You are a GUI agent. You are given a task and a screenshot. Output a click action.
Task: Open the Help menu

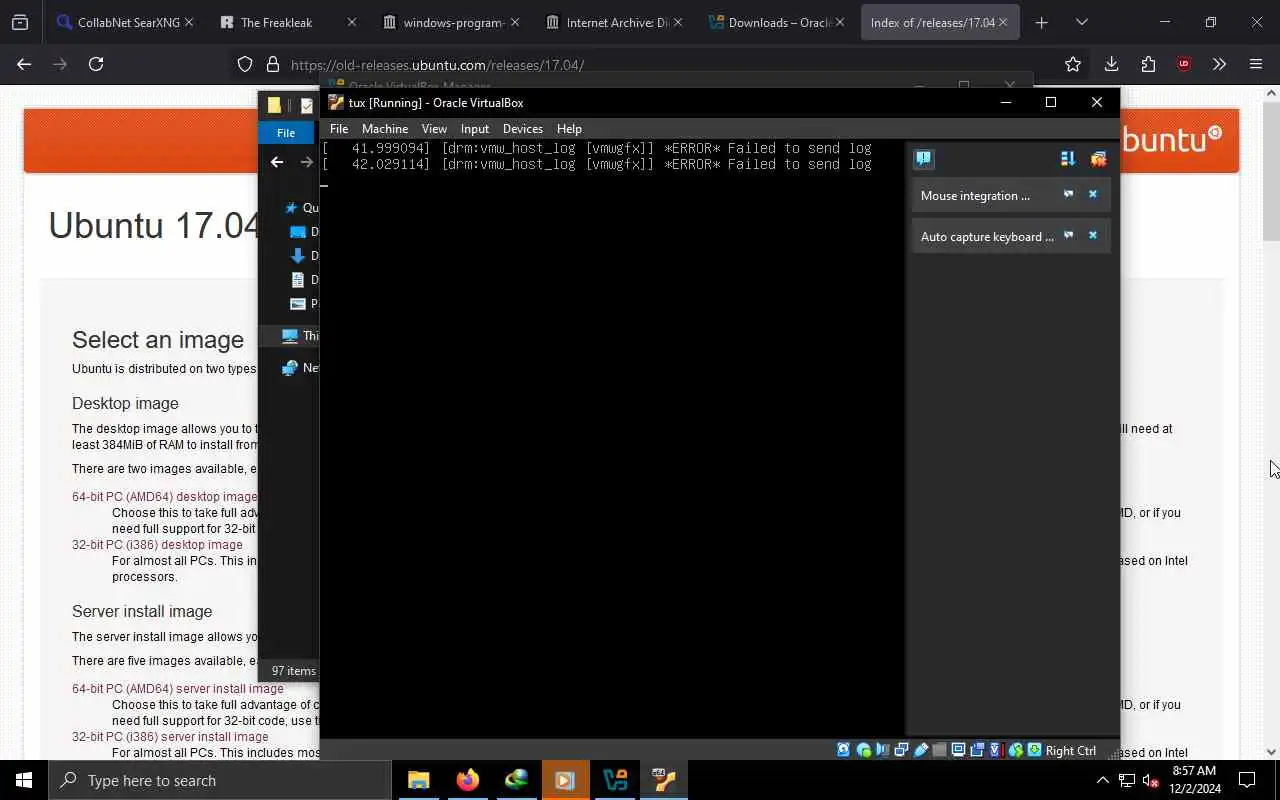569,128
